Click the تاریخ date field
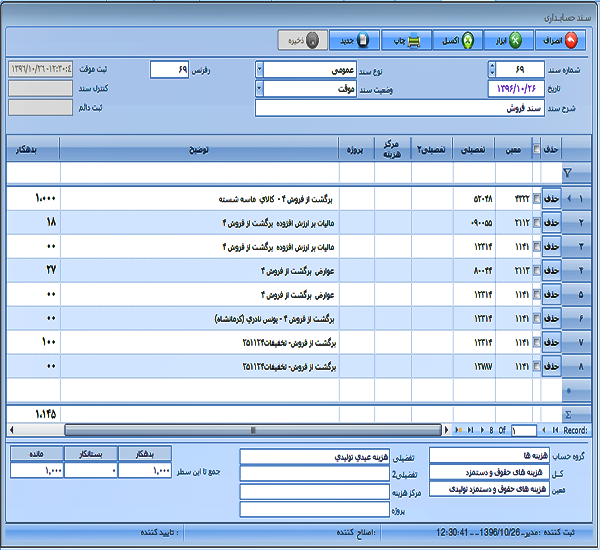Viewport: 600px width, 550px height. click(x=516, y=89)
